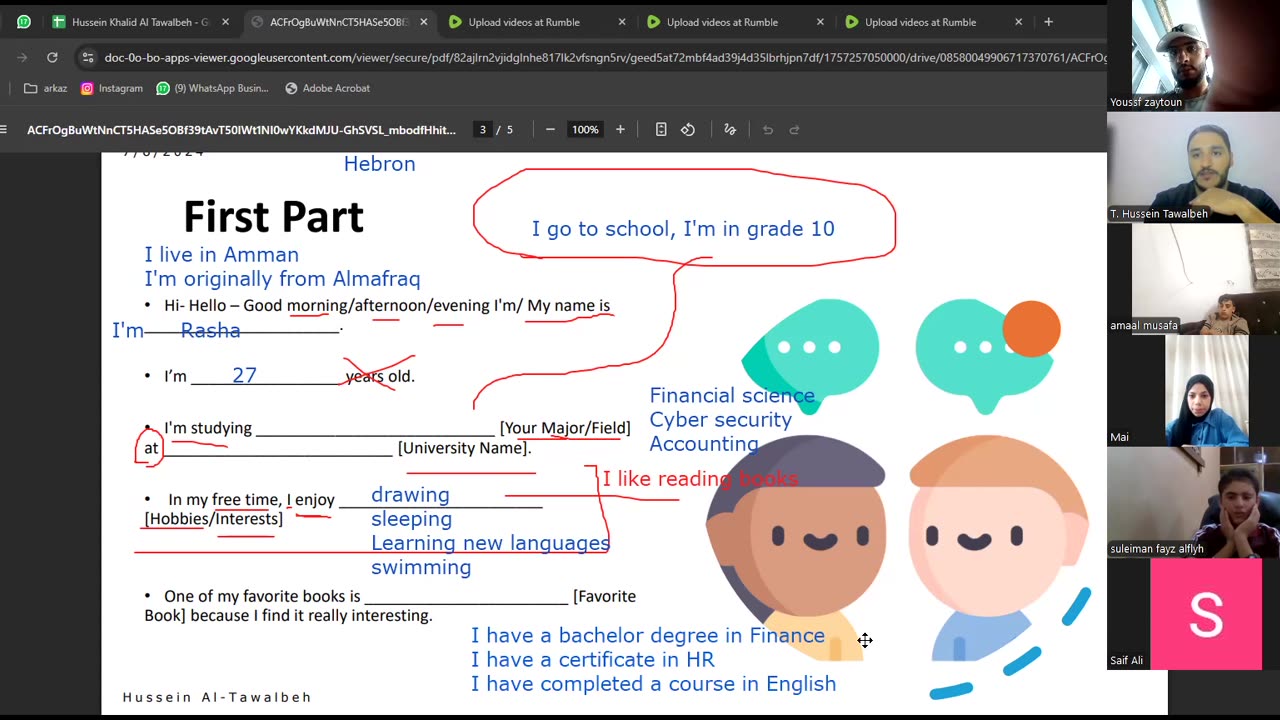
Task: Close the ACFrOgBuWtNnCT5 PDF tab
Action: [423, 22]
